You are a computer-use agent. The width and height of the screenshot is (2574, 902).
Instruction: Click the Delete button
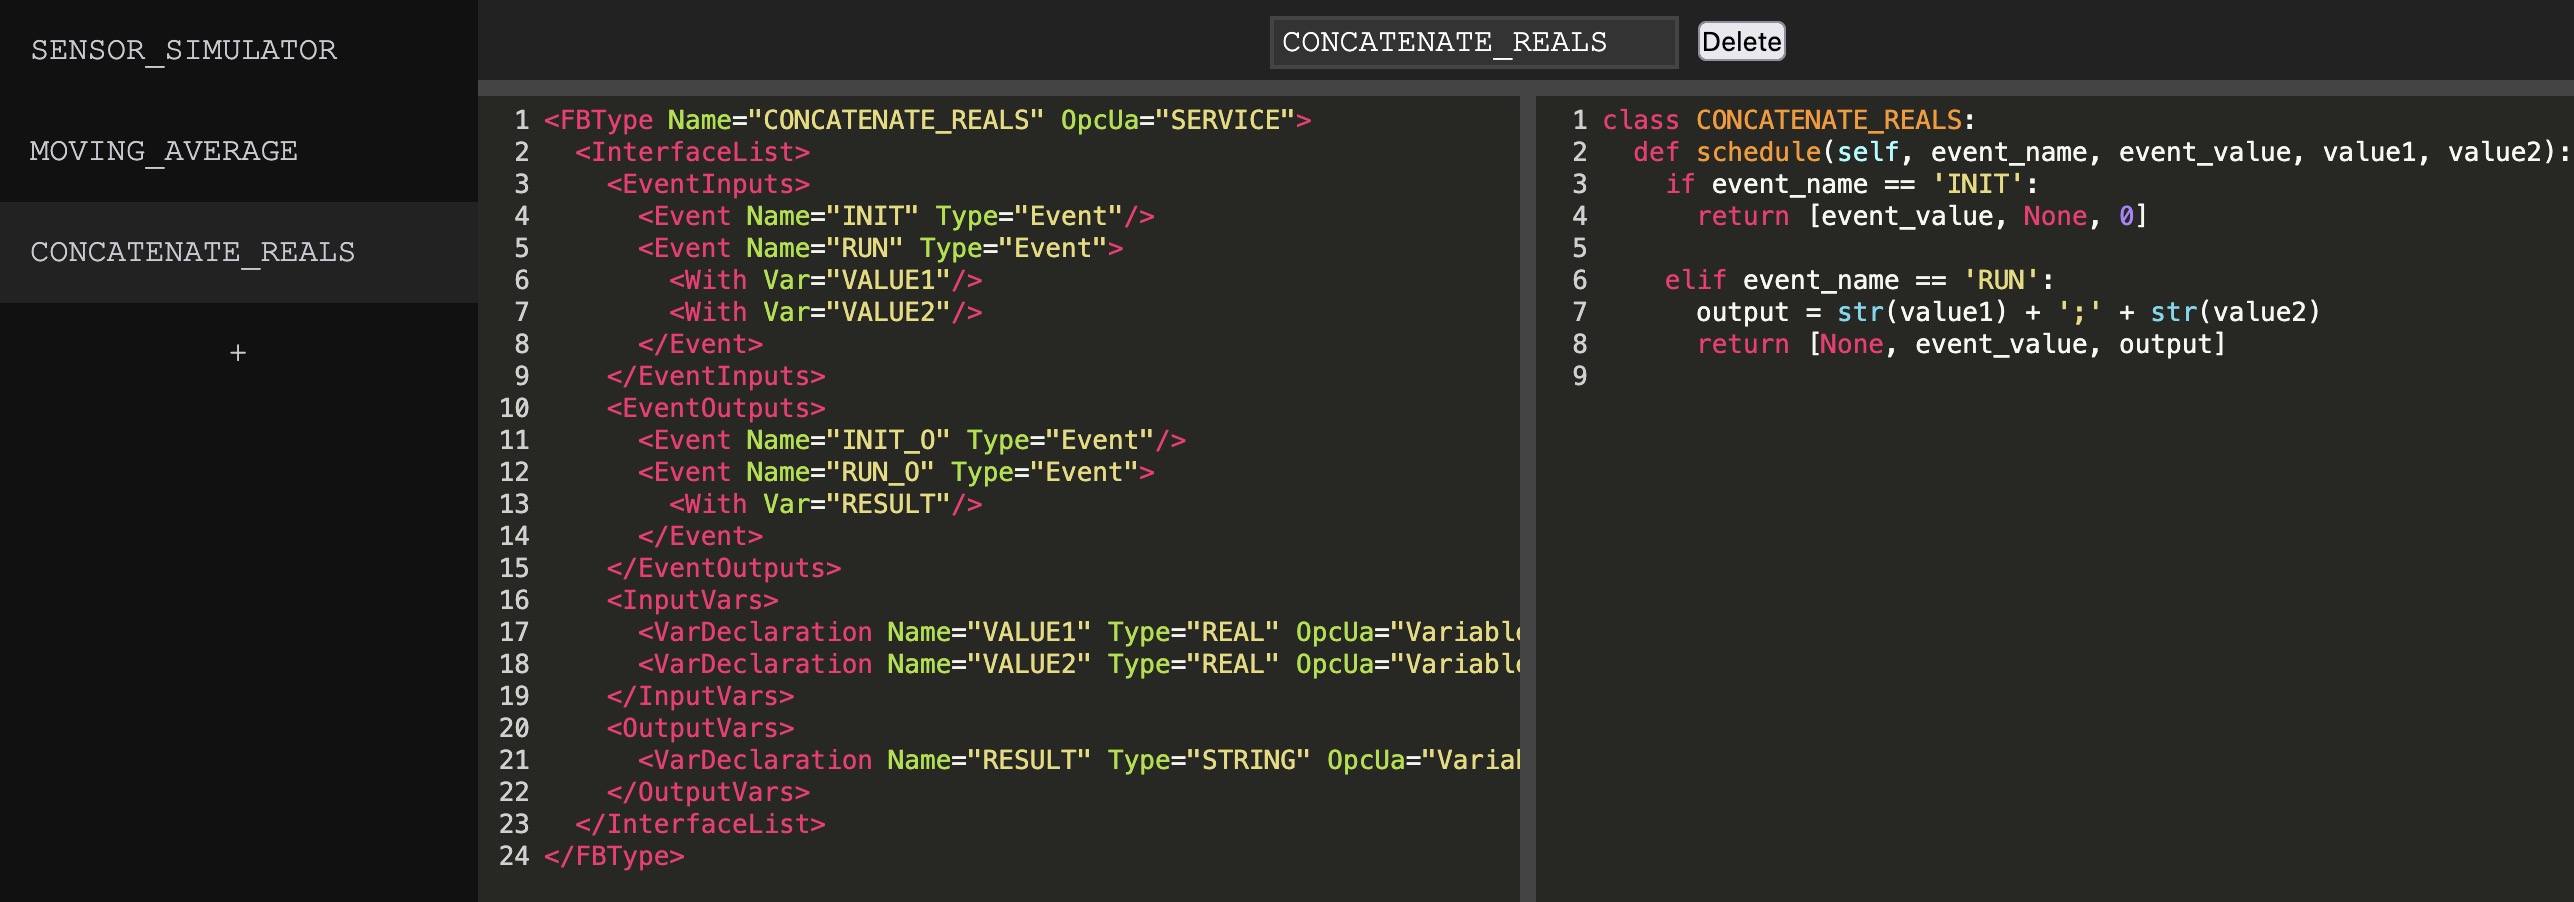pyautogui.click(x=1741, y=42)
